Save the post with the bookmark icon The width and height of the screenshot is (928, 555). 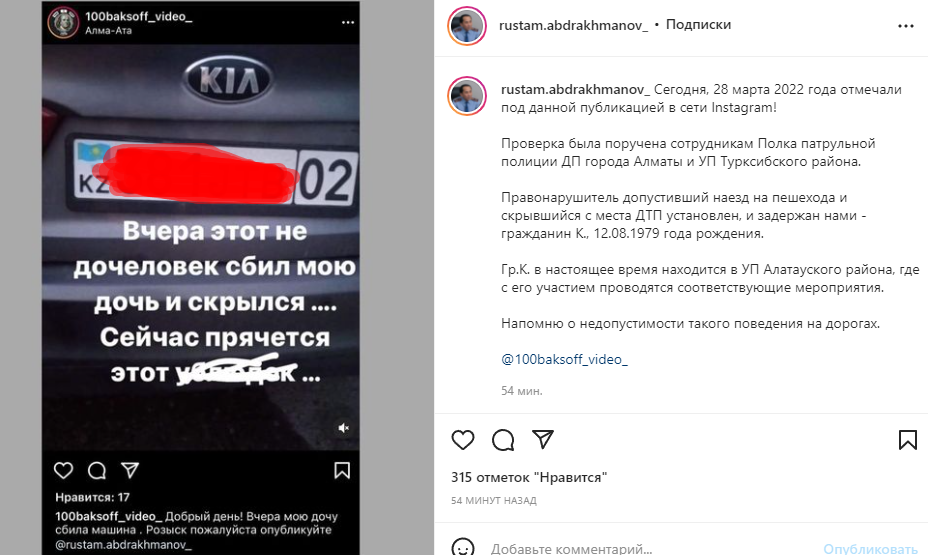pyautogui.click(x=908, y=440)
